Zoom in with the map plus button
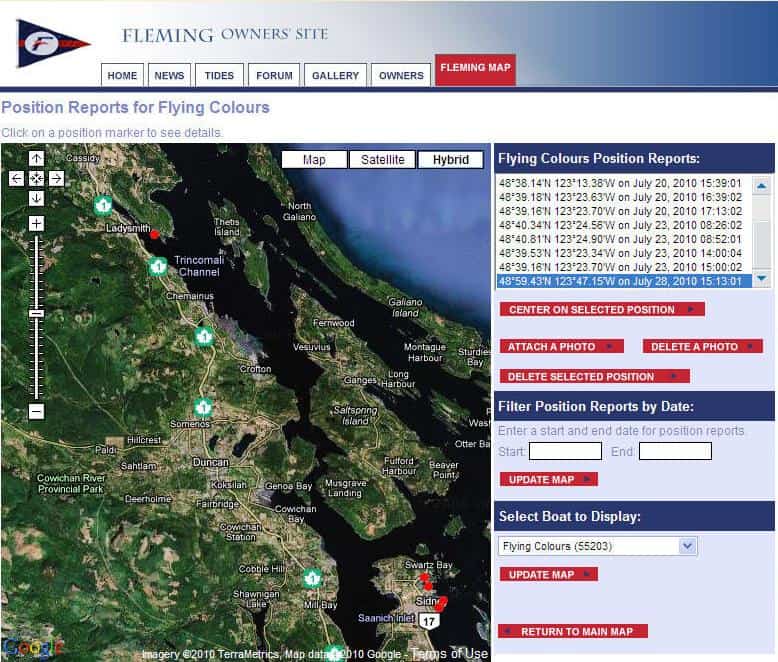The width and height of the screenshot is (778, 662). click(x=36, y=223)
